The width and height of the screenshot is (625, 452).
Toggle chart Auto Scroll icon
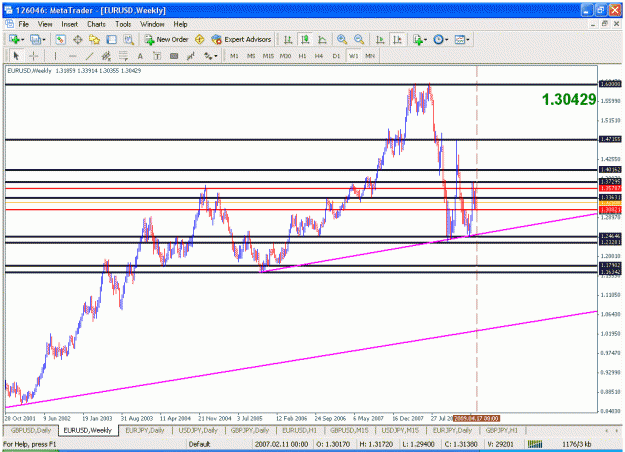tap(380, 39)
